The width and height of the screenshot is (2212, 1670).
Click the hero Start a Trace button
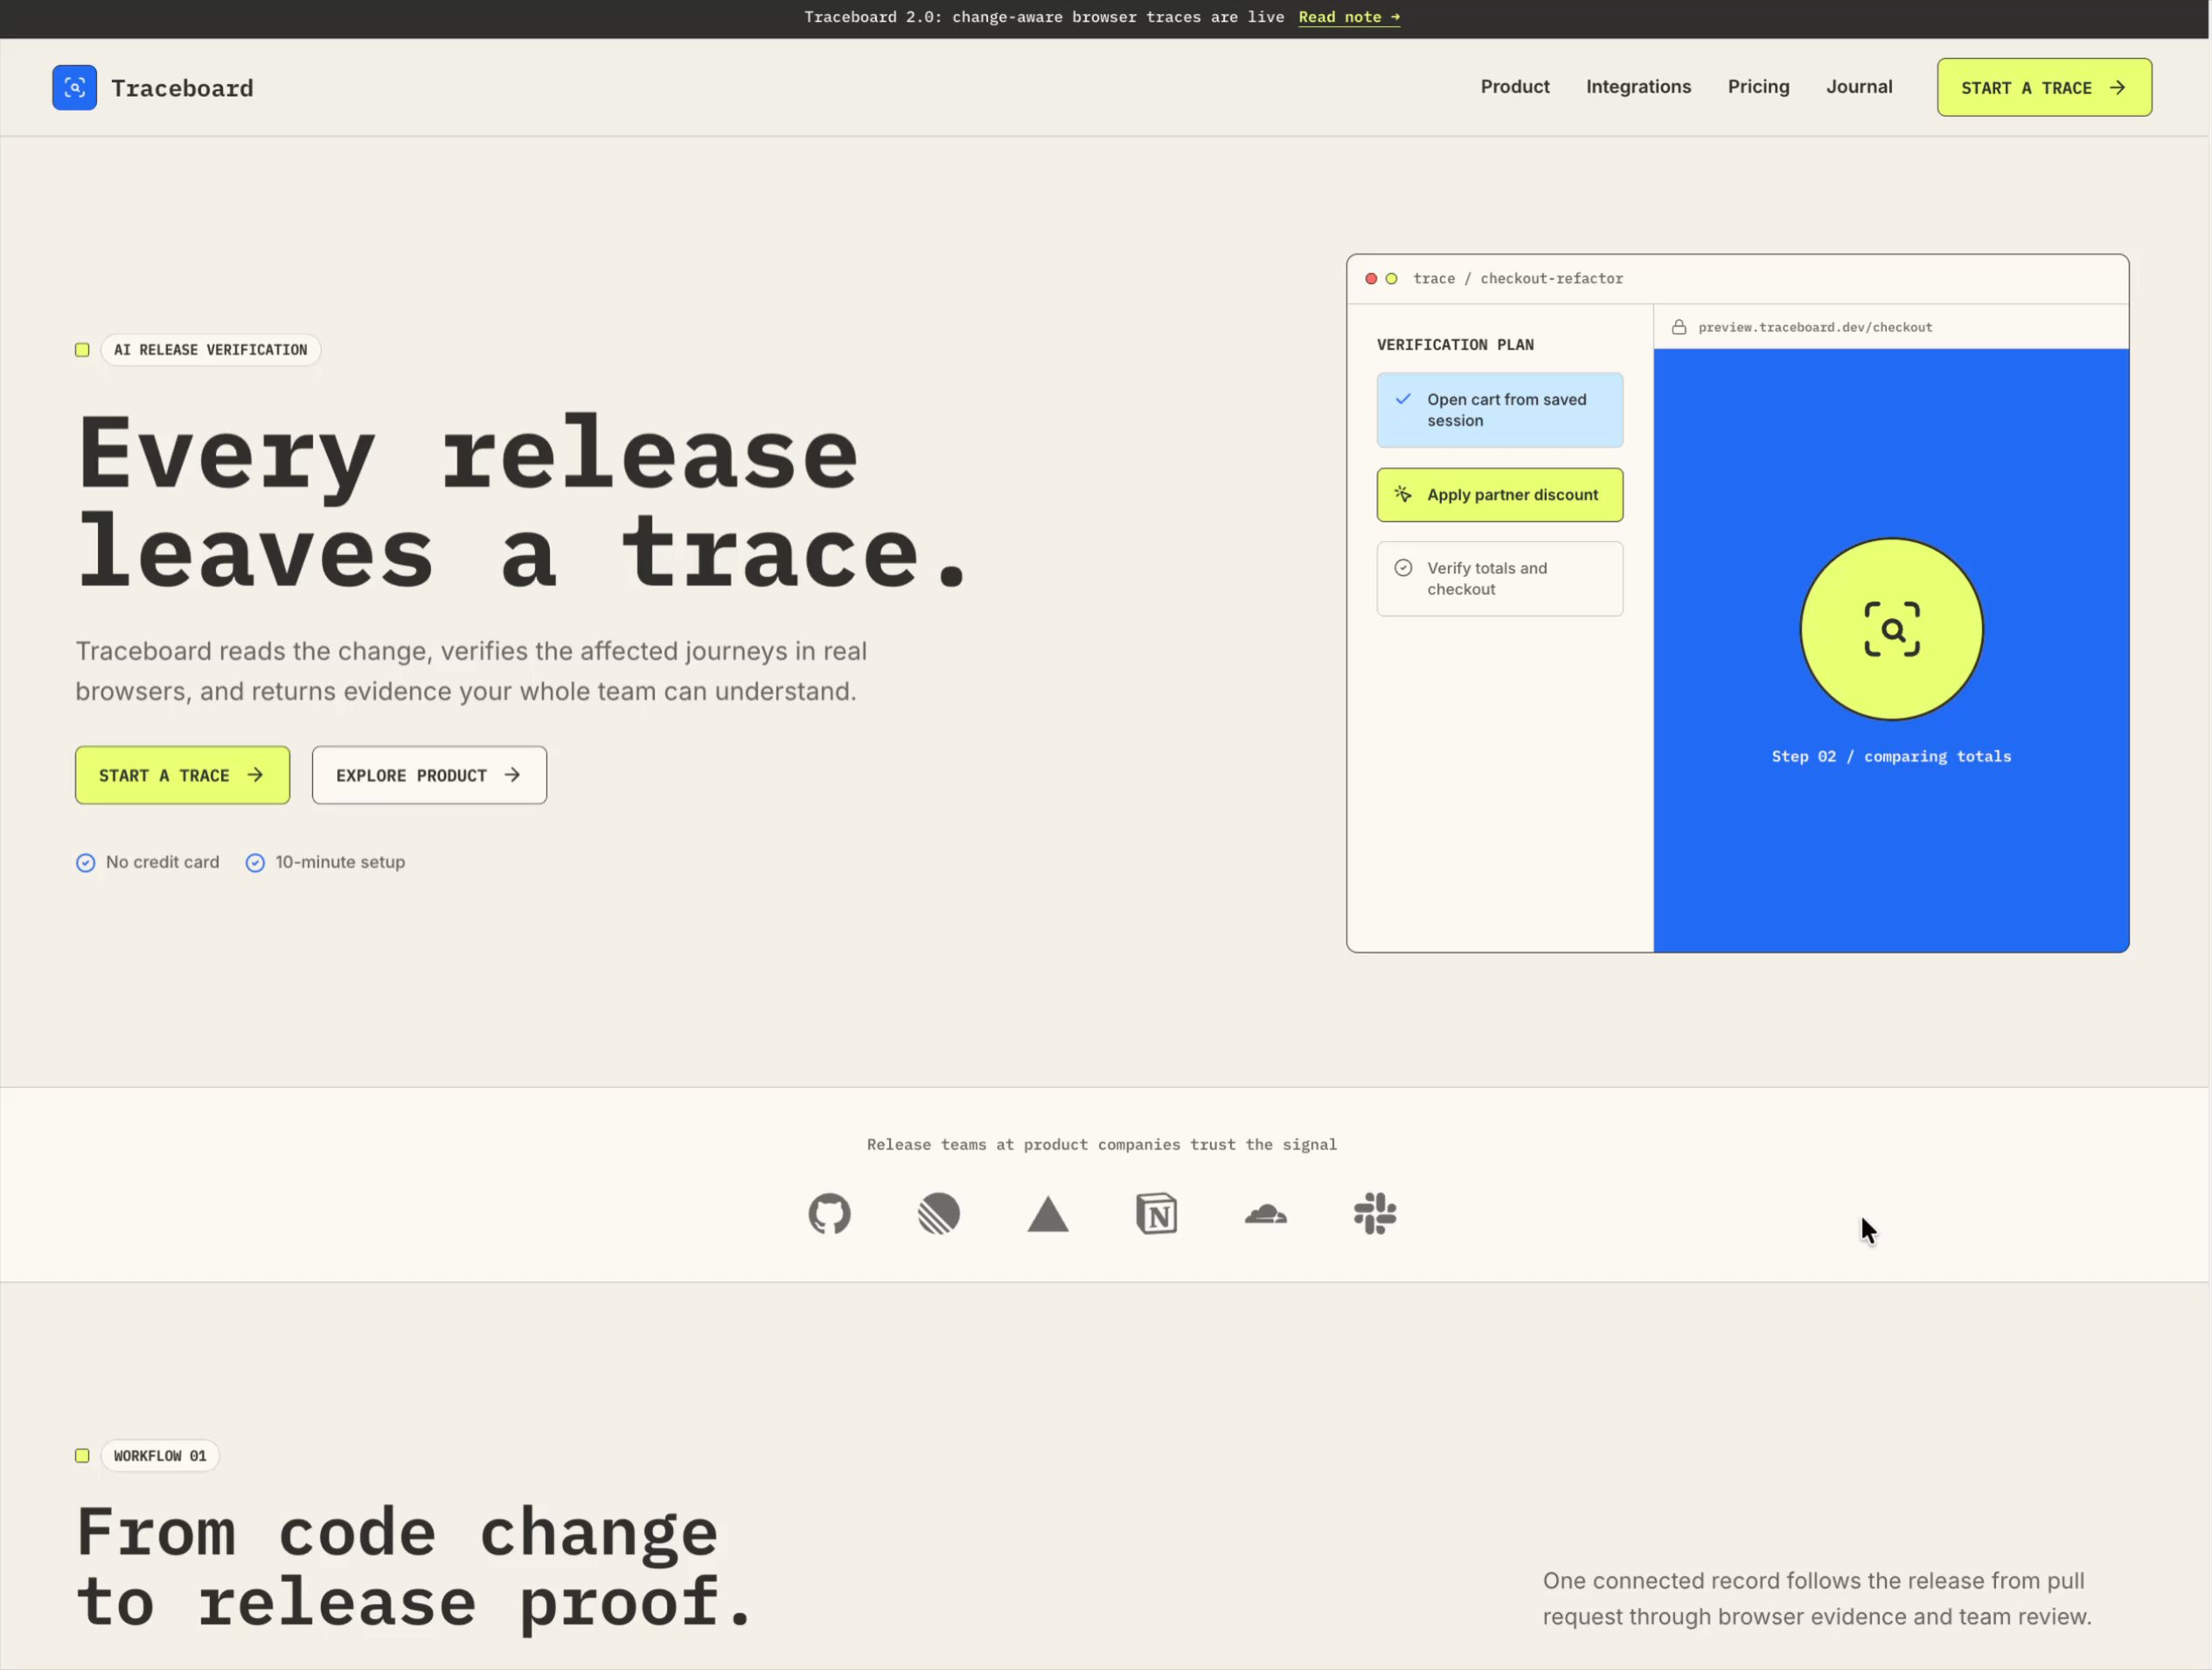click(182, 775)
